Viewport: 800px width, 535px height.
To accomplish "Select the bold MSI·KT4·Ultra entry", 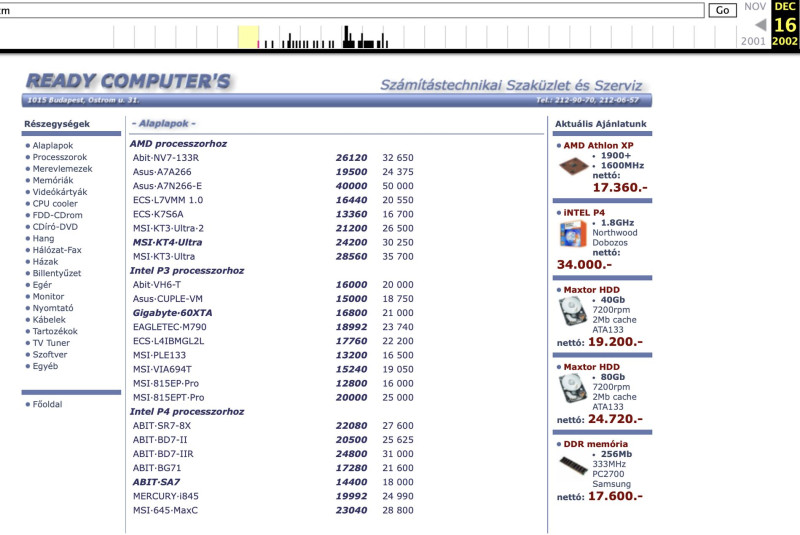I will pyautogui.click(x=167, y=243).
